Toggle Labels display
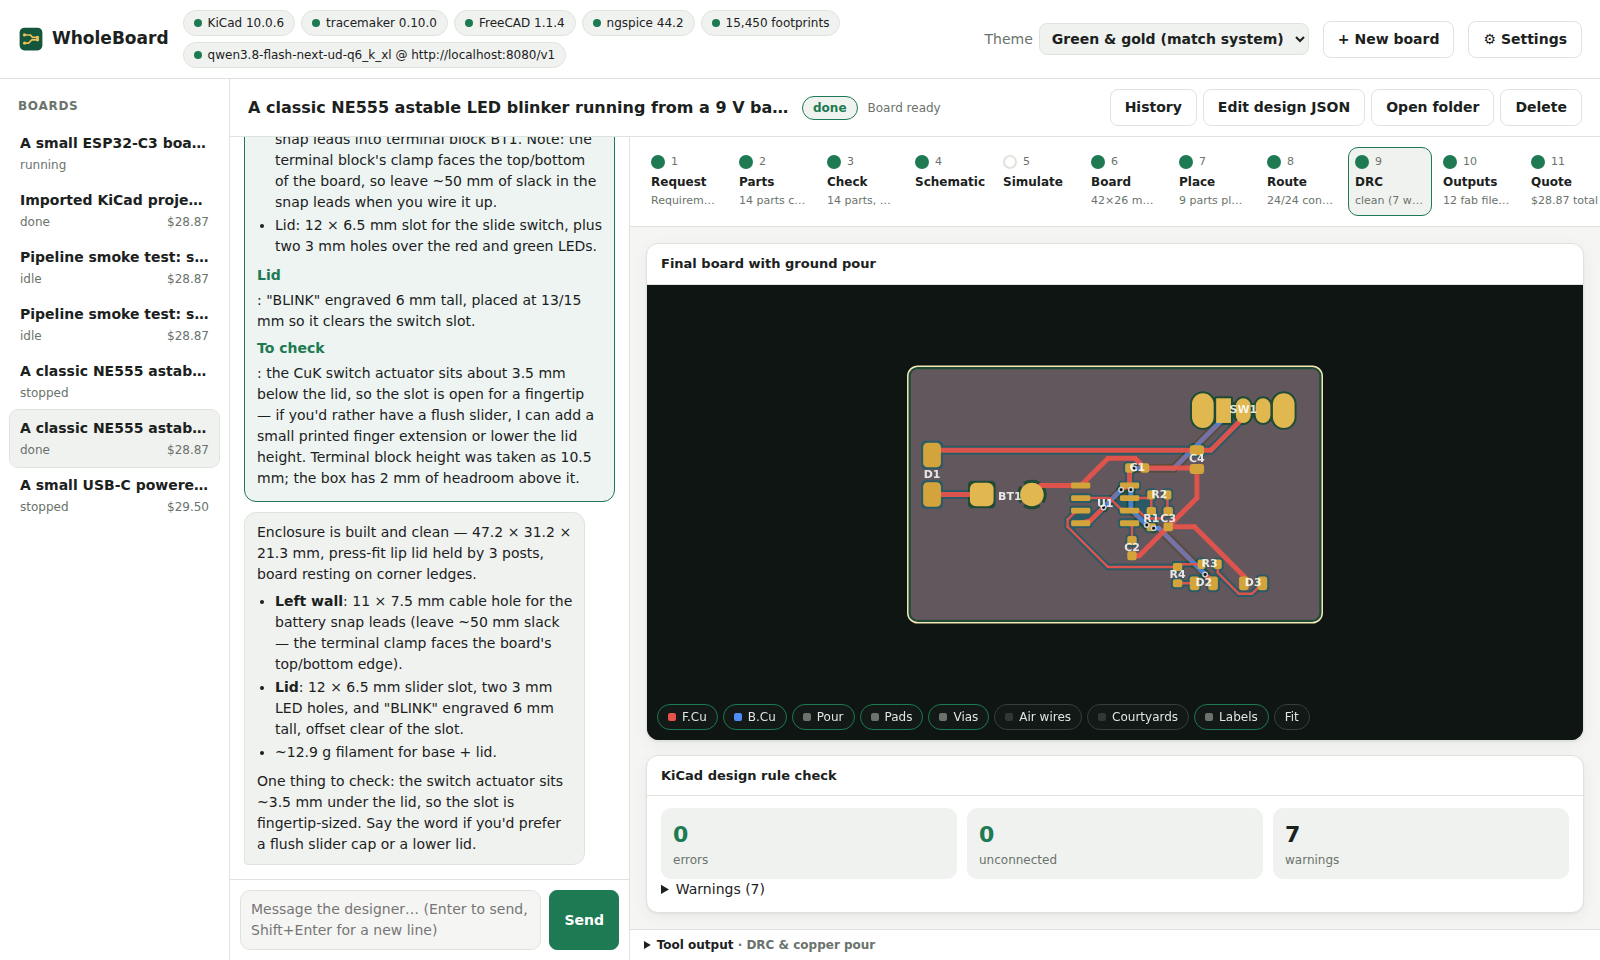This screenshot has width=1600, height=960. pyautogui.click(x=1231, y=717)
